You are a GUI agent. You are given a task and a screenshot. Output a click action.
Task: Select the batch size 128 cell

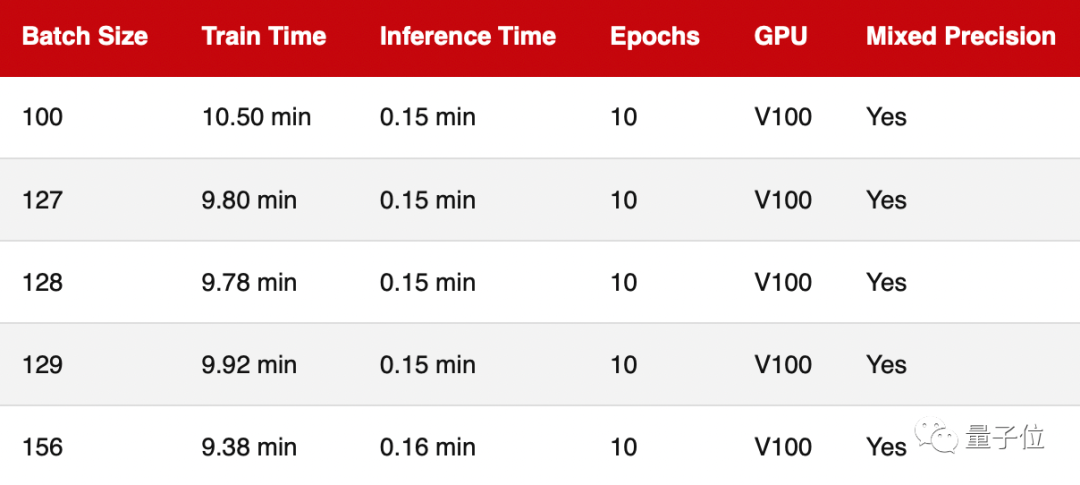[x=42, y=282]
